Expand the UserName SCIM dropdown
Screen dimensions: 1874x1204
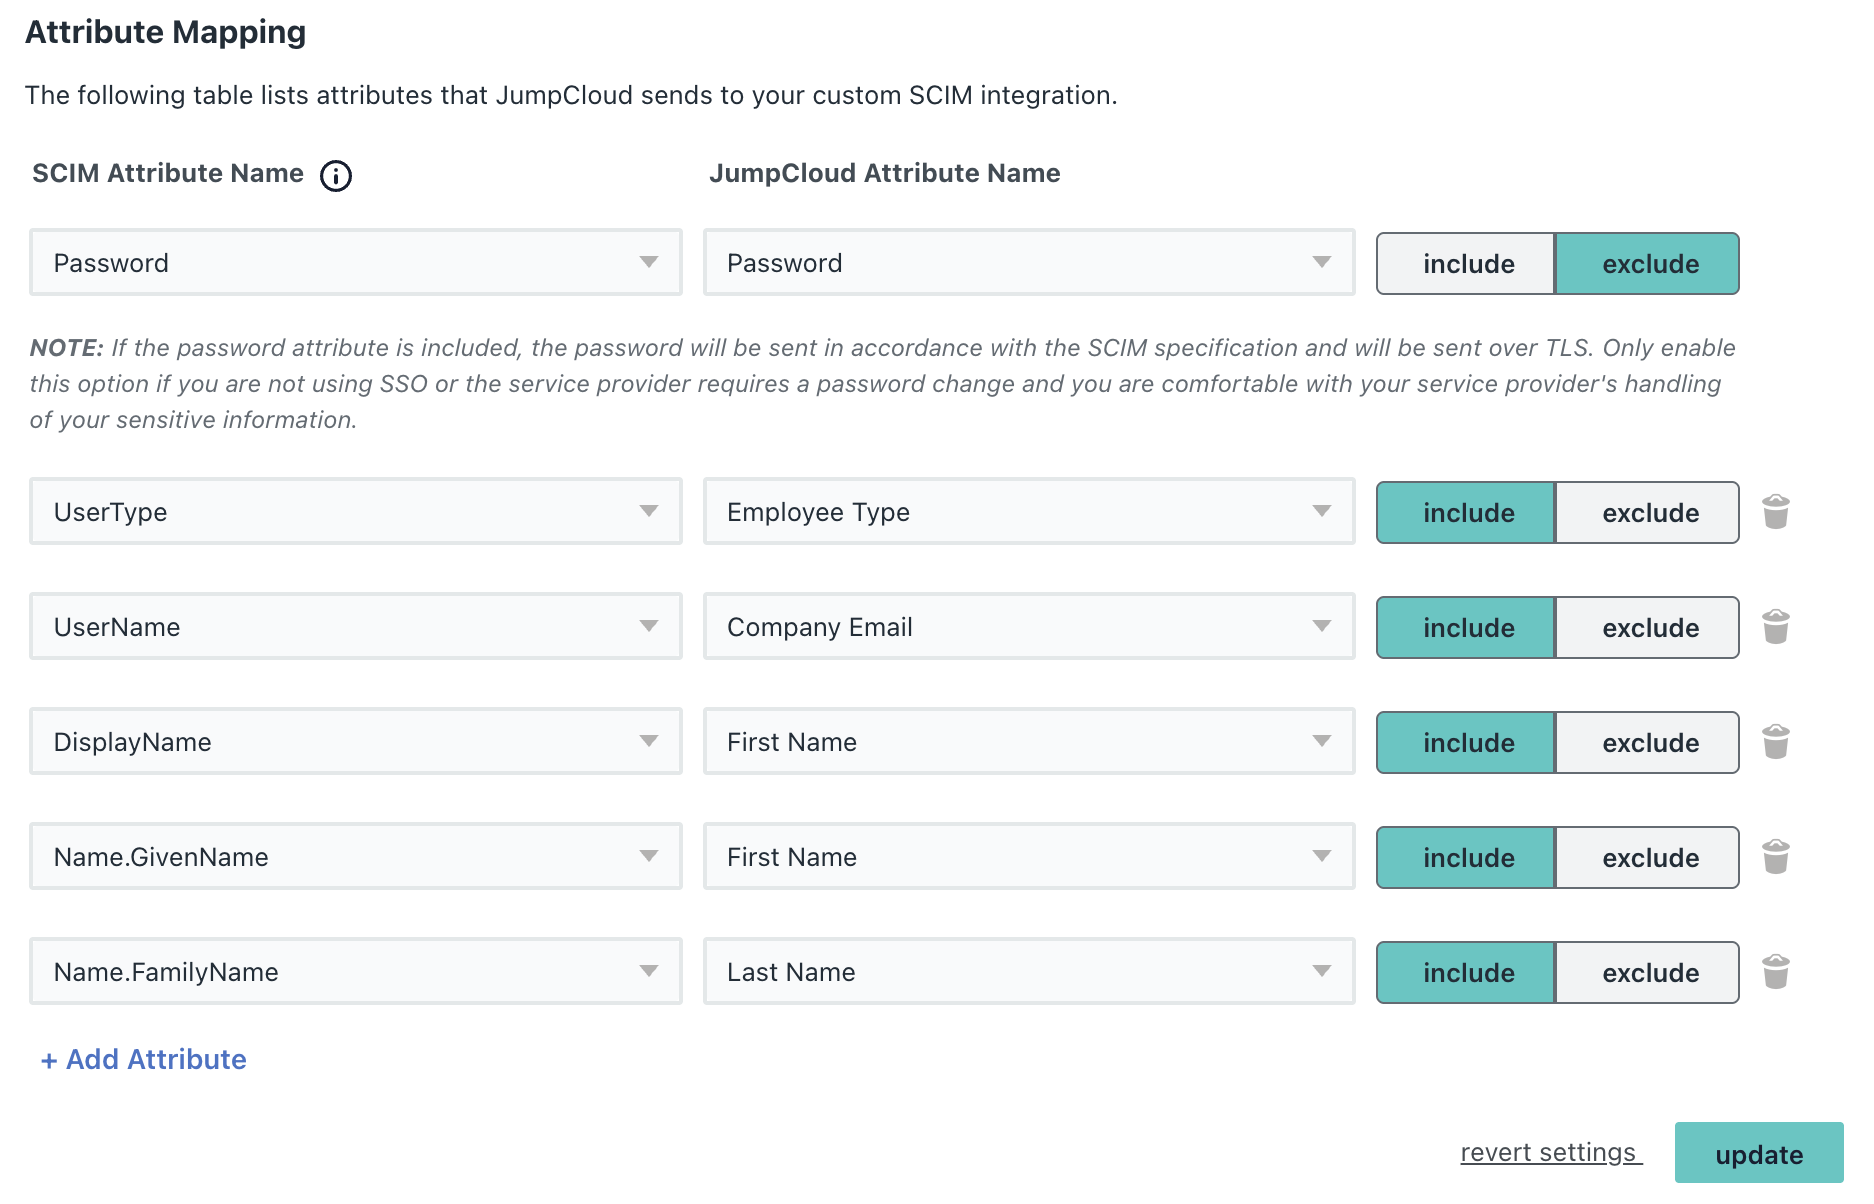[356, 626]
